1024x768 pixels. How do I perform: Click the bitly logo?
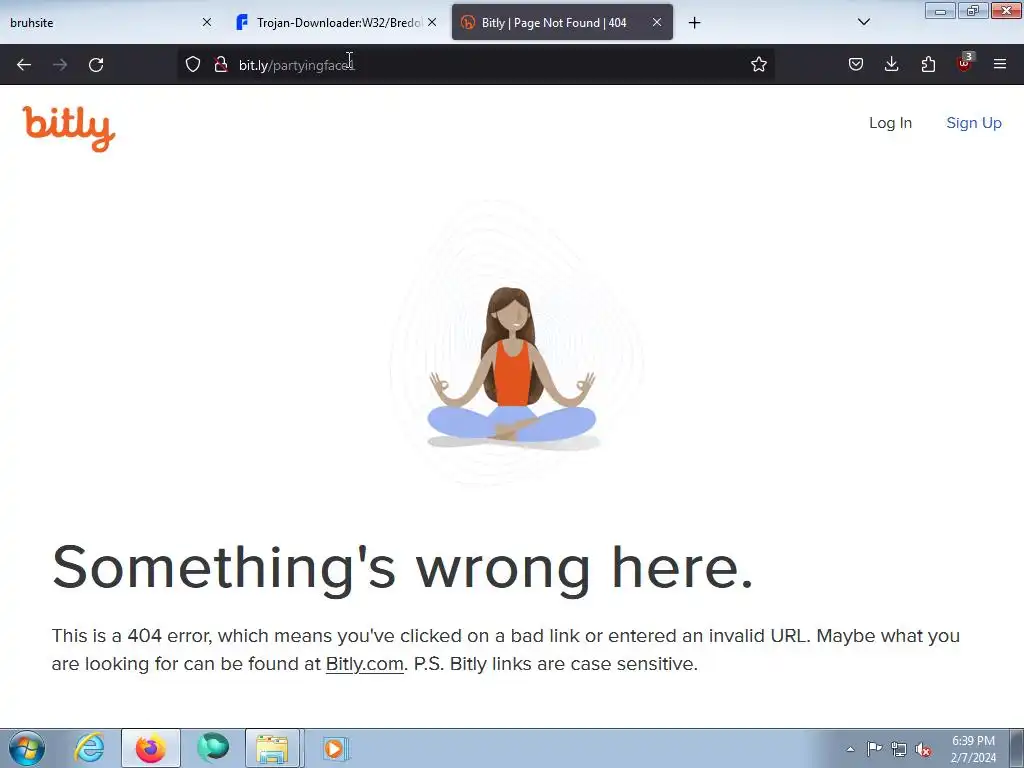pyautogui.click(x=69, y=129)
